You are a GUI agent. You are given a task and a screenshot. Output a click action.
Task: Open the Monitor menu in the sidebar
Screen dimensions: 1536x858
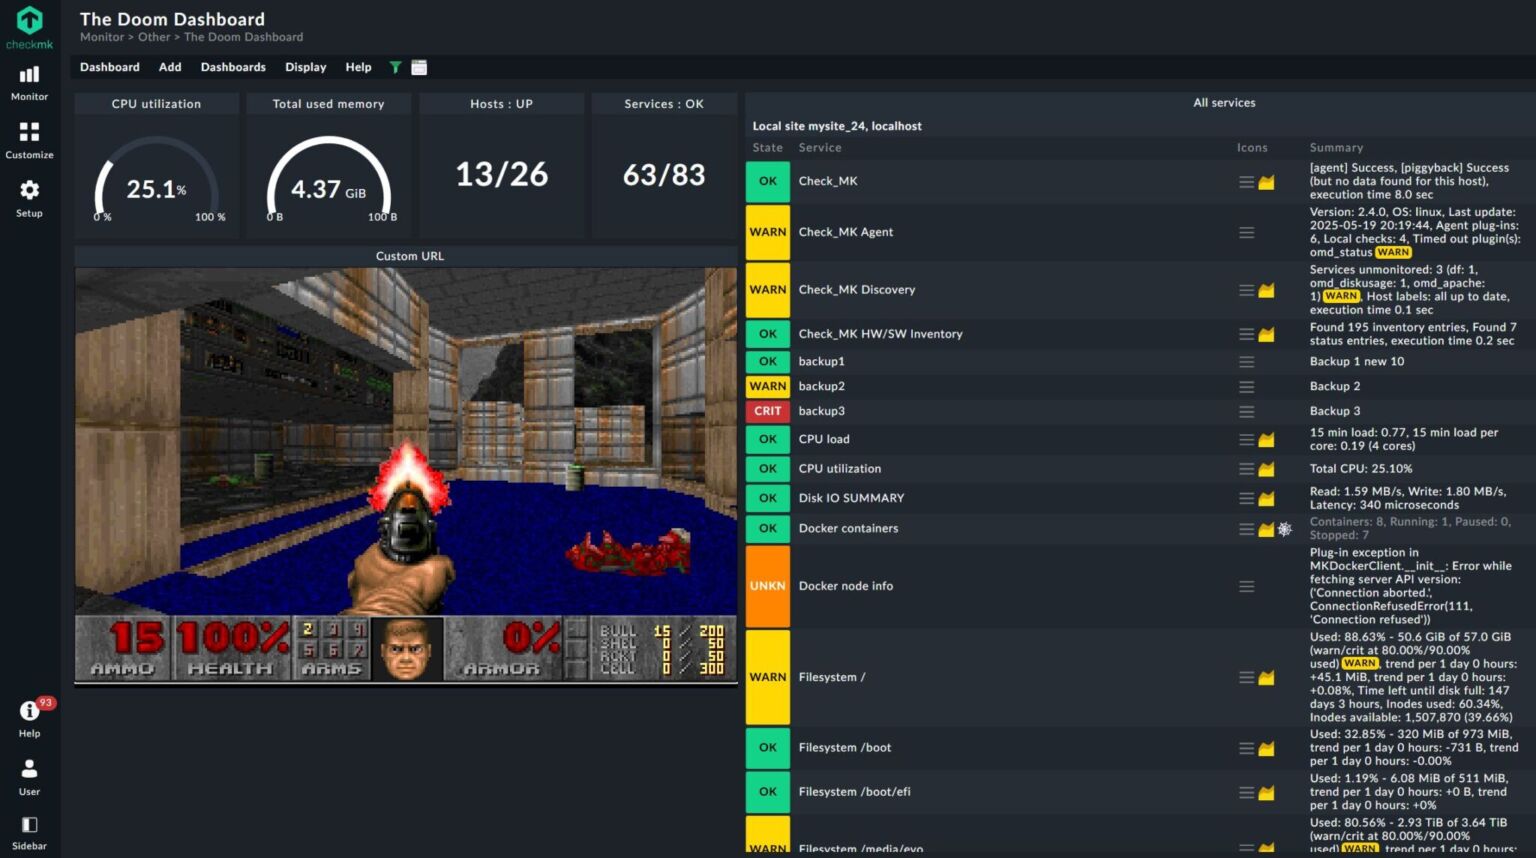[x=29, y=80]
